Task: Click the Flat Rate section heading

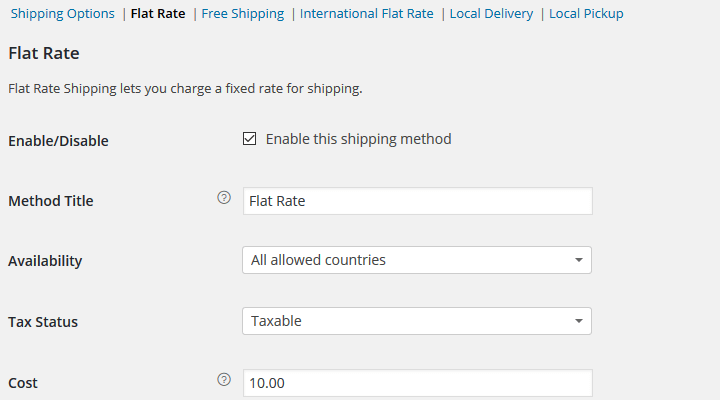Action: 44,53
